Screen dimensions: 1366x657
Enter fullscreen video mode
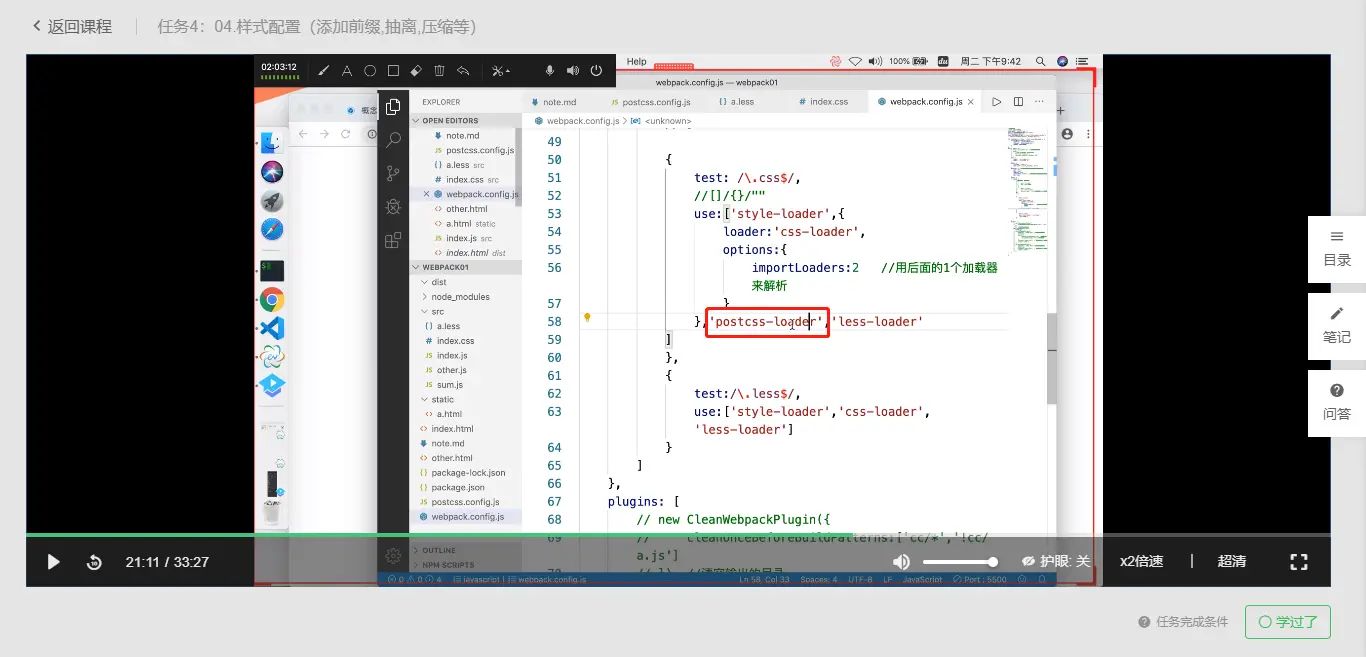1299,562
